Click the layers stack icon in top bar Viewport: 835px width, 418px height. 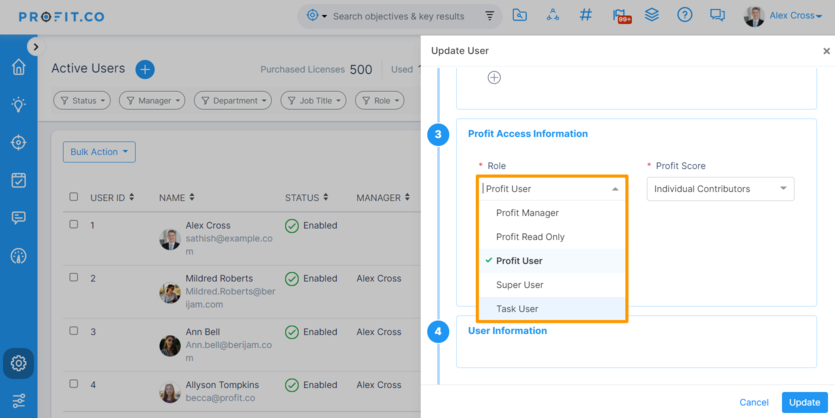coord(652,15)
